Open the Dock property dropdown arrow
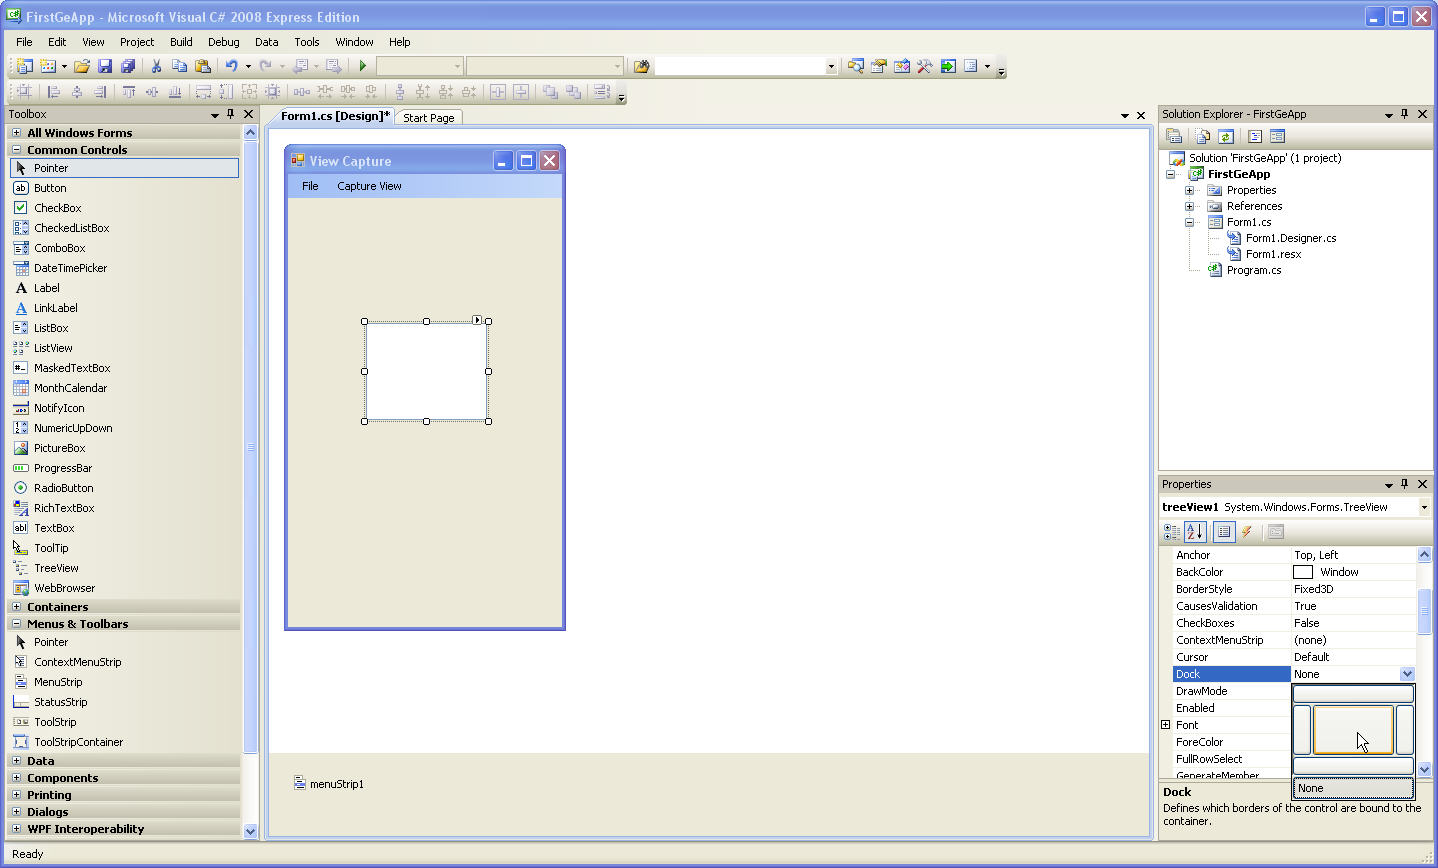This screenshot has width=1438, height=868. [1407, 674]
